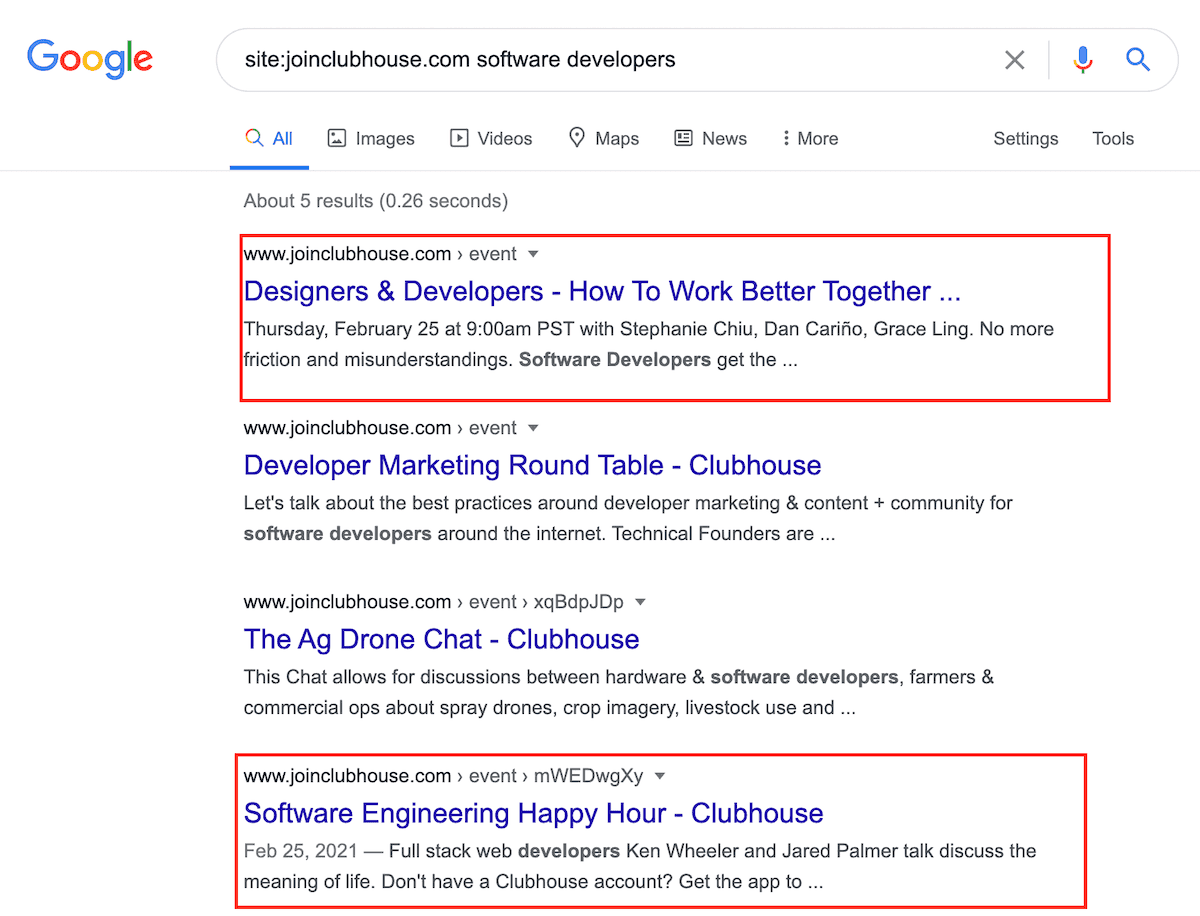1200x916 pixels.
Task: Clear the search query using the X icon
Action: pos(1014,59)
